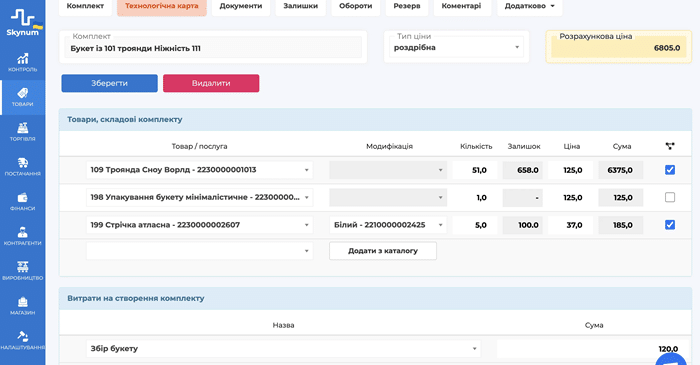Open the Магазин sidebar section

click(x=23, y=306)
